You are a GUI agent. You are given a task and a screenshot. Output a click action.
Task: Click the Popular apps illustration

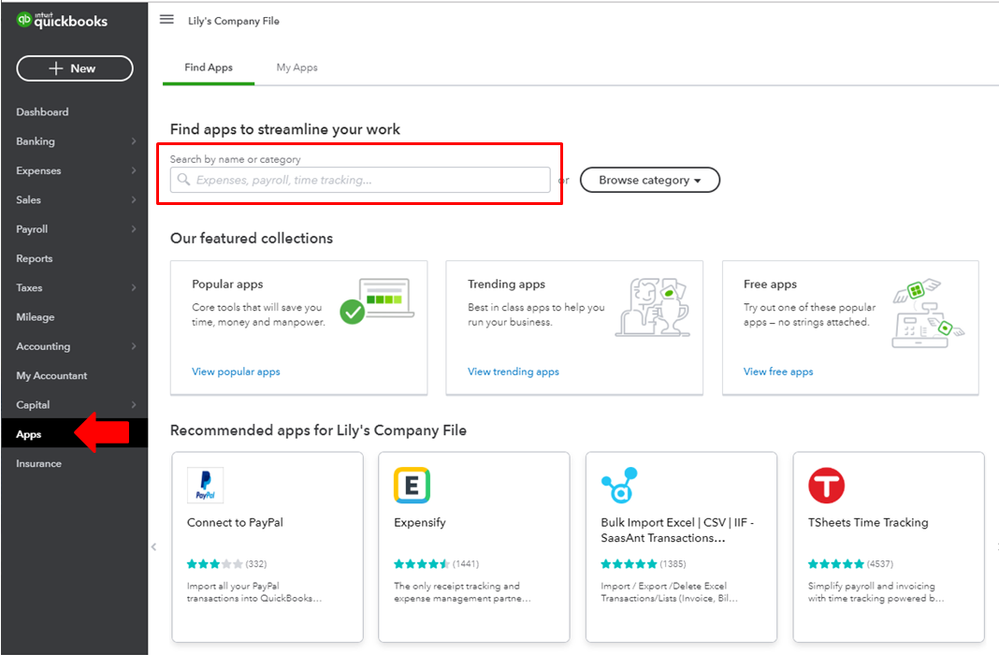(377, 301)
